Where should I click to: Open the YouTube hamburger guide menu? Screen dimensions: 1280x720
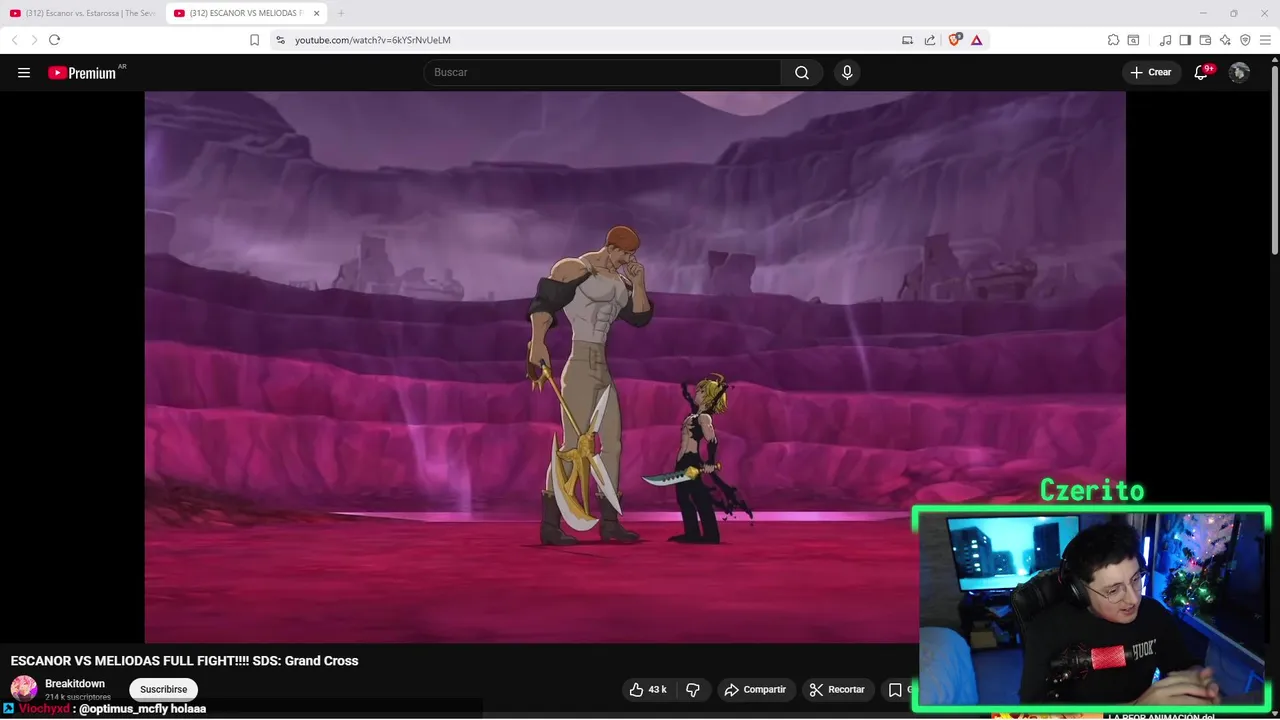pos(24,72)
